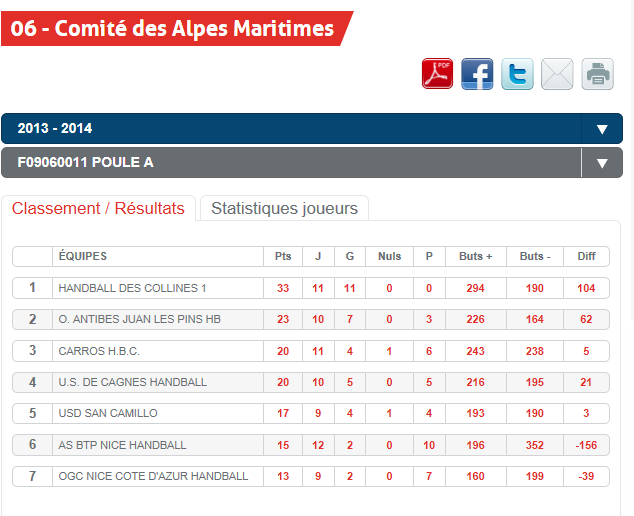Download the standings as PDF
The width and height of the screenshot is (634, 516).
[438, 74]
